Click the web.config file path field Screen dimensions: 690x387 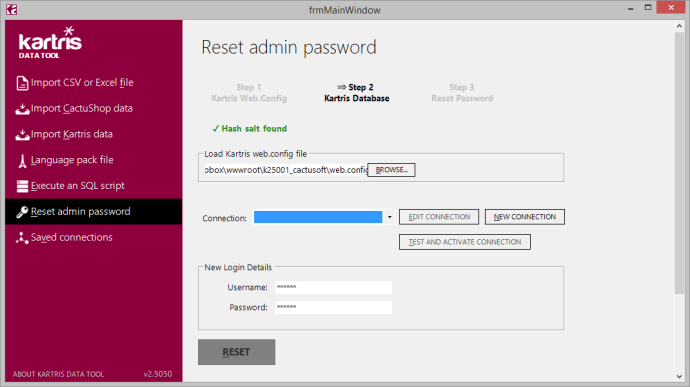[286, 170]
